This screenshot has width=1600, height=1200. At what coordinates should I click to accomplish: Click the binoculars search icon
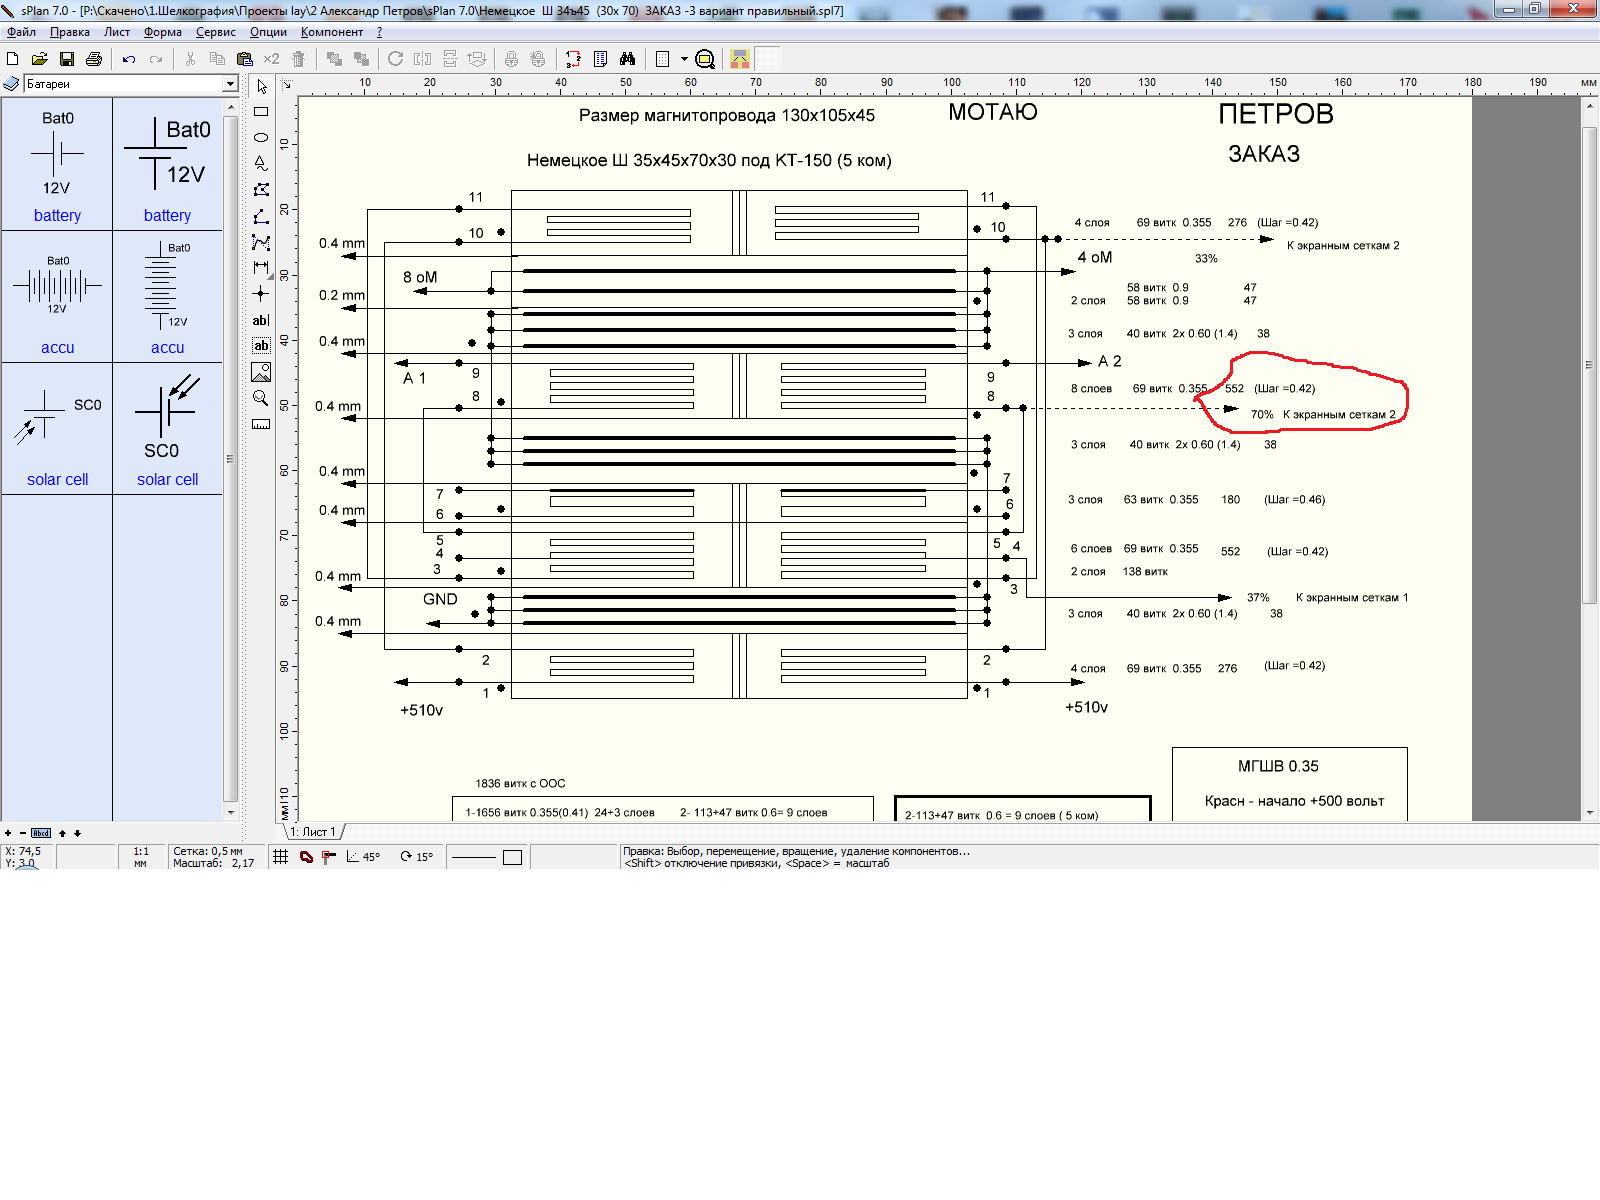(x=627, y=59)
